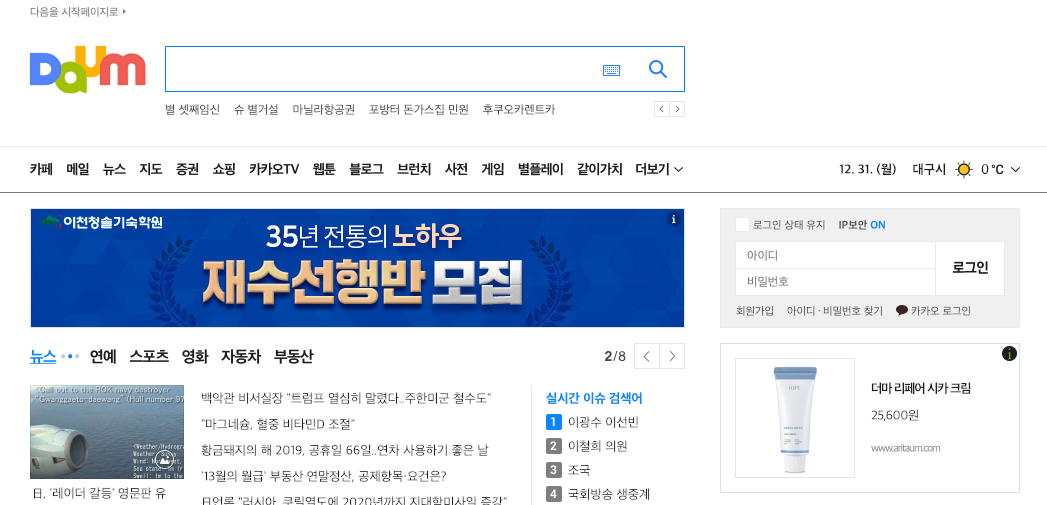Open the 뉴스 menu item in navigation bar
This screenshot has height=505, width=1047.
[114, 170]
